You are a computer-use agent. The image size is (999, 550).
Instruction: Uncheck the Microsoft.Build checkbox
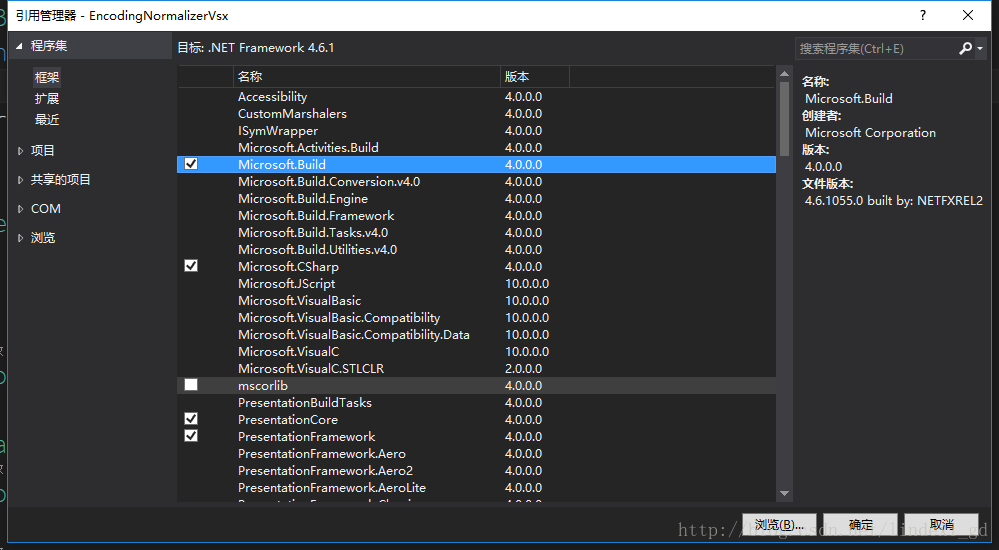coord(190,164)
